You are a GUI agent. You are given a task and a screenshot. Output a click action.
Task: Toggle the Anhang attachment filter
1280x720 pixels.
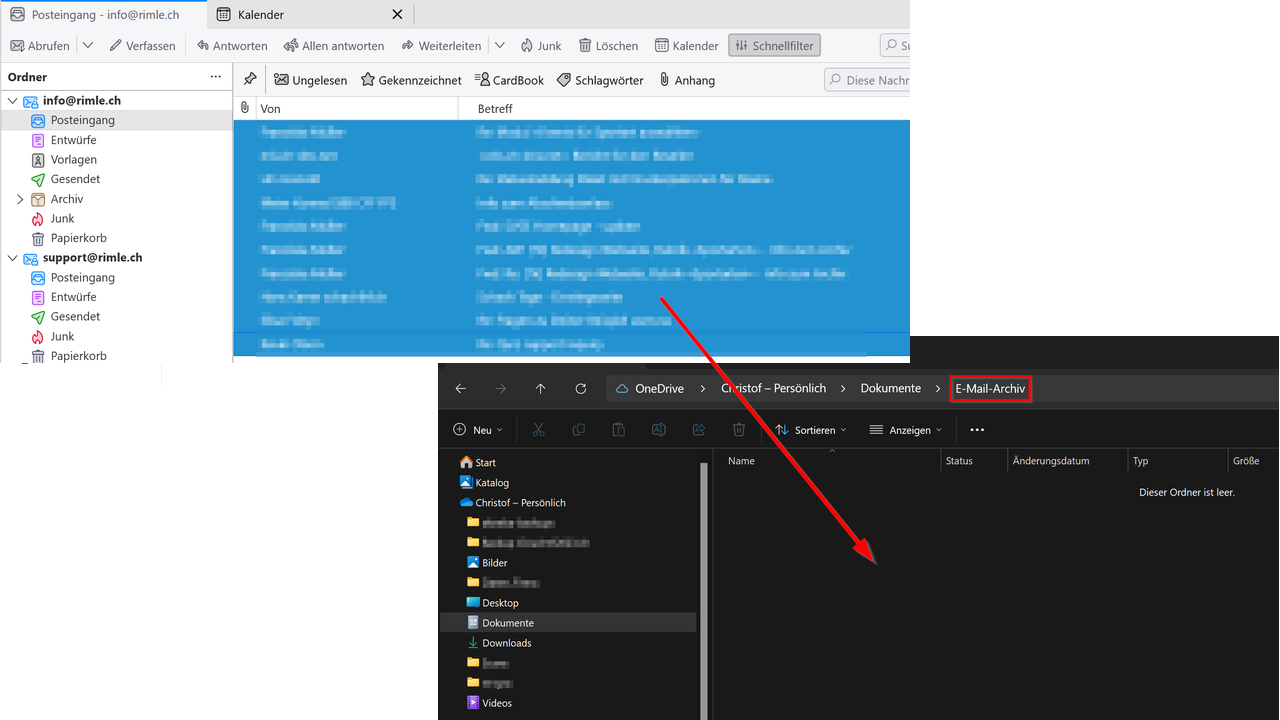pos(687,80)
